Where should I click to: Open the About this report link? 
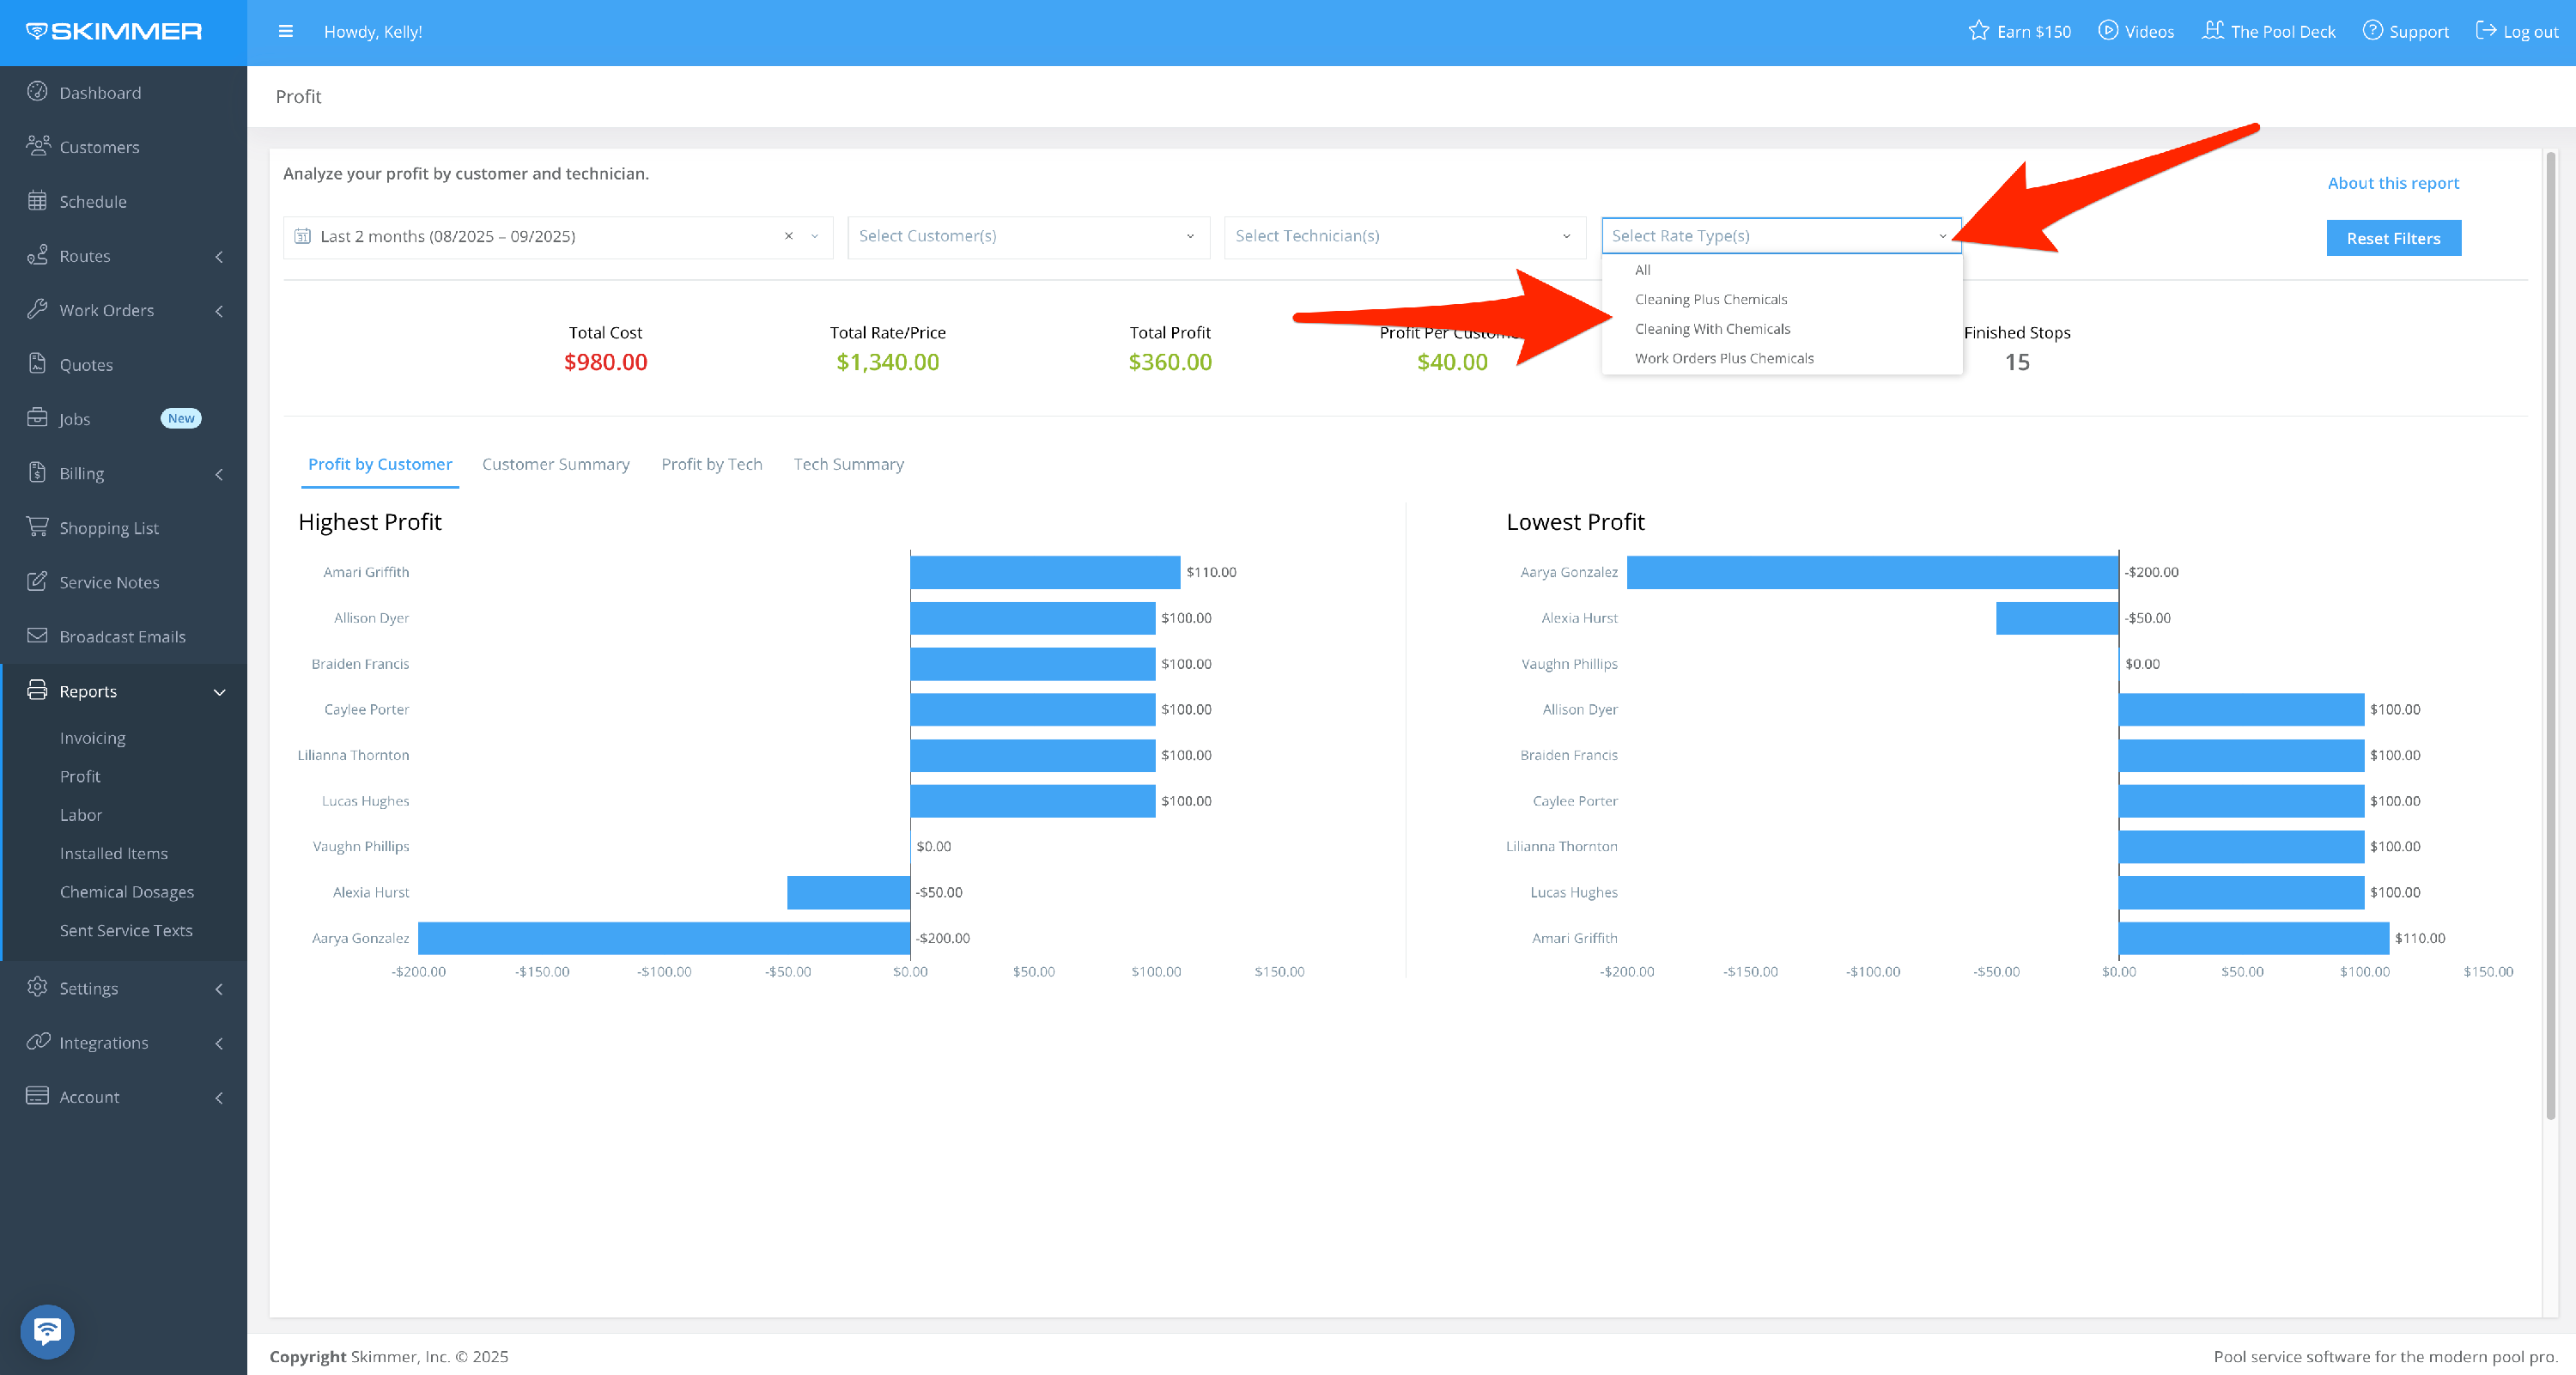coord(2392,183)
